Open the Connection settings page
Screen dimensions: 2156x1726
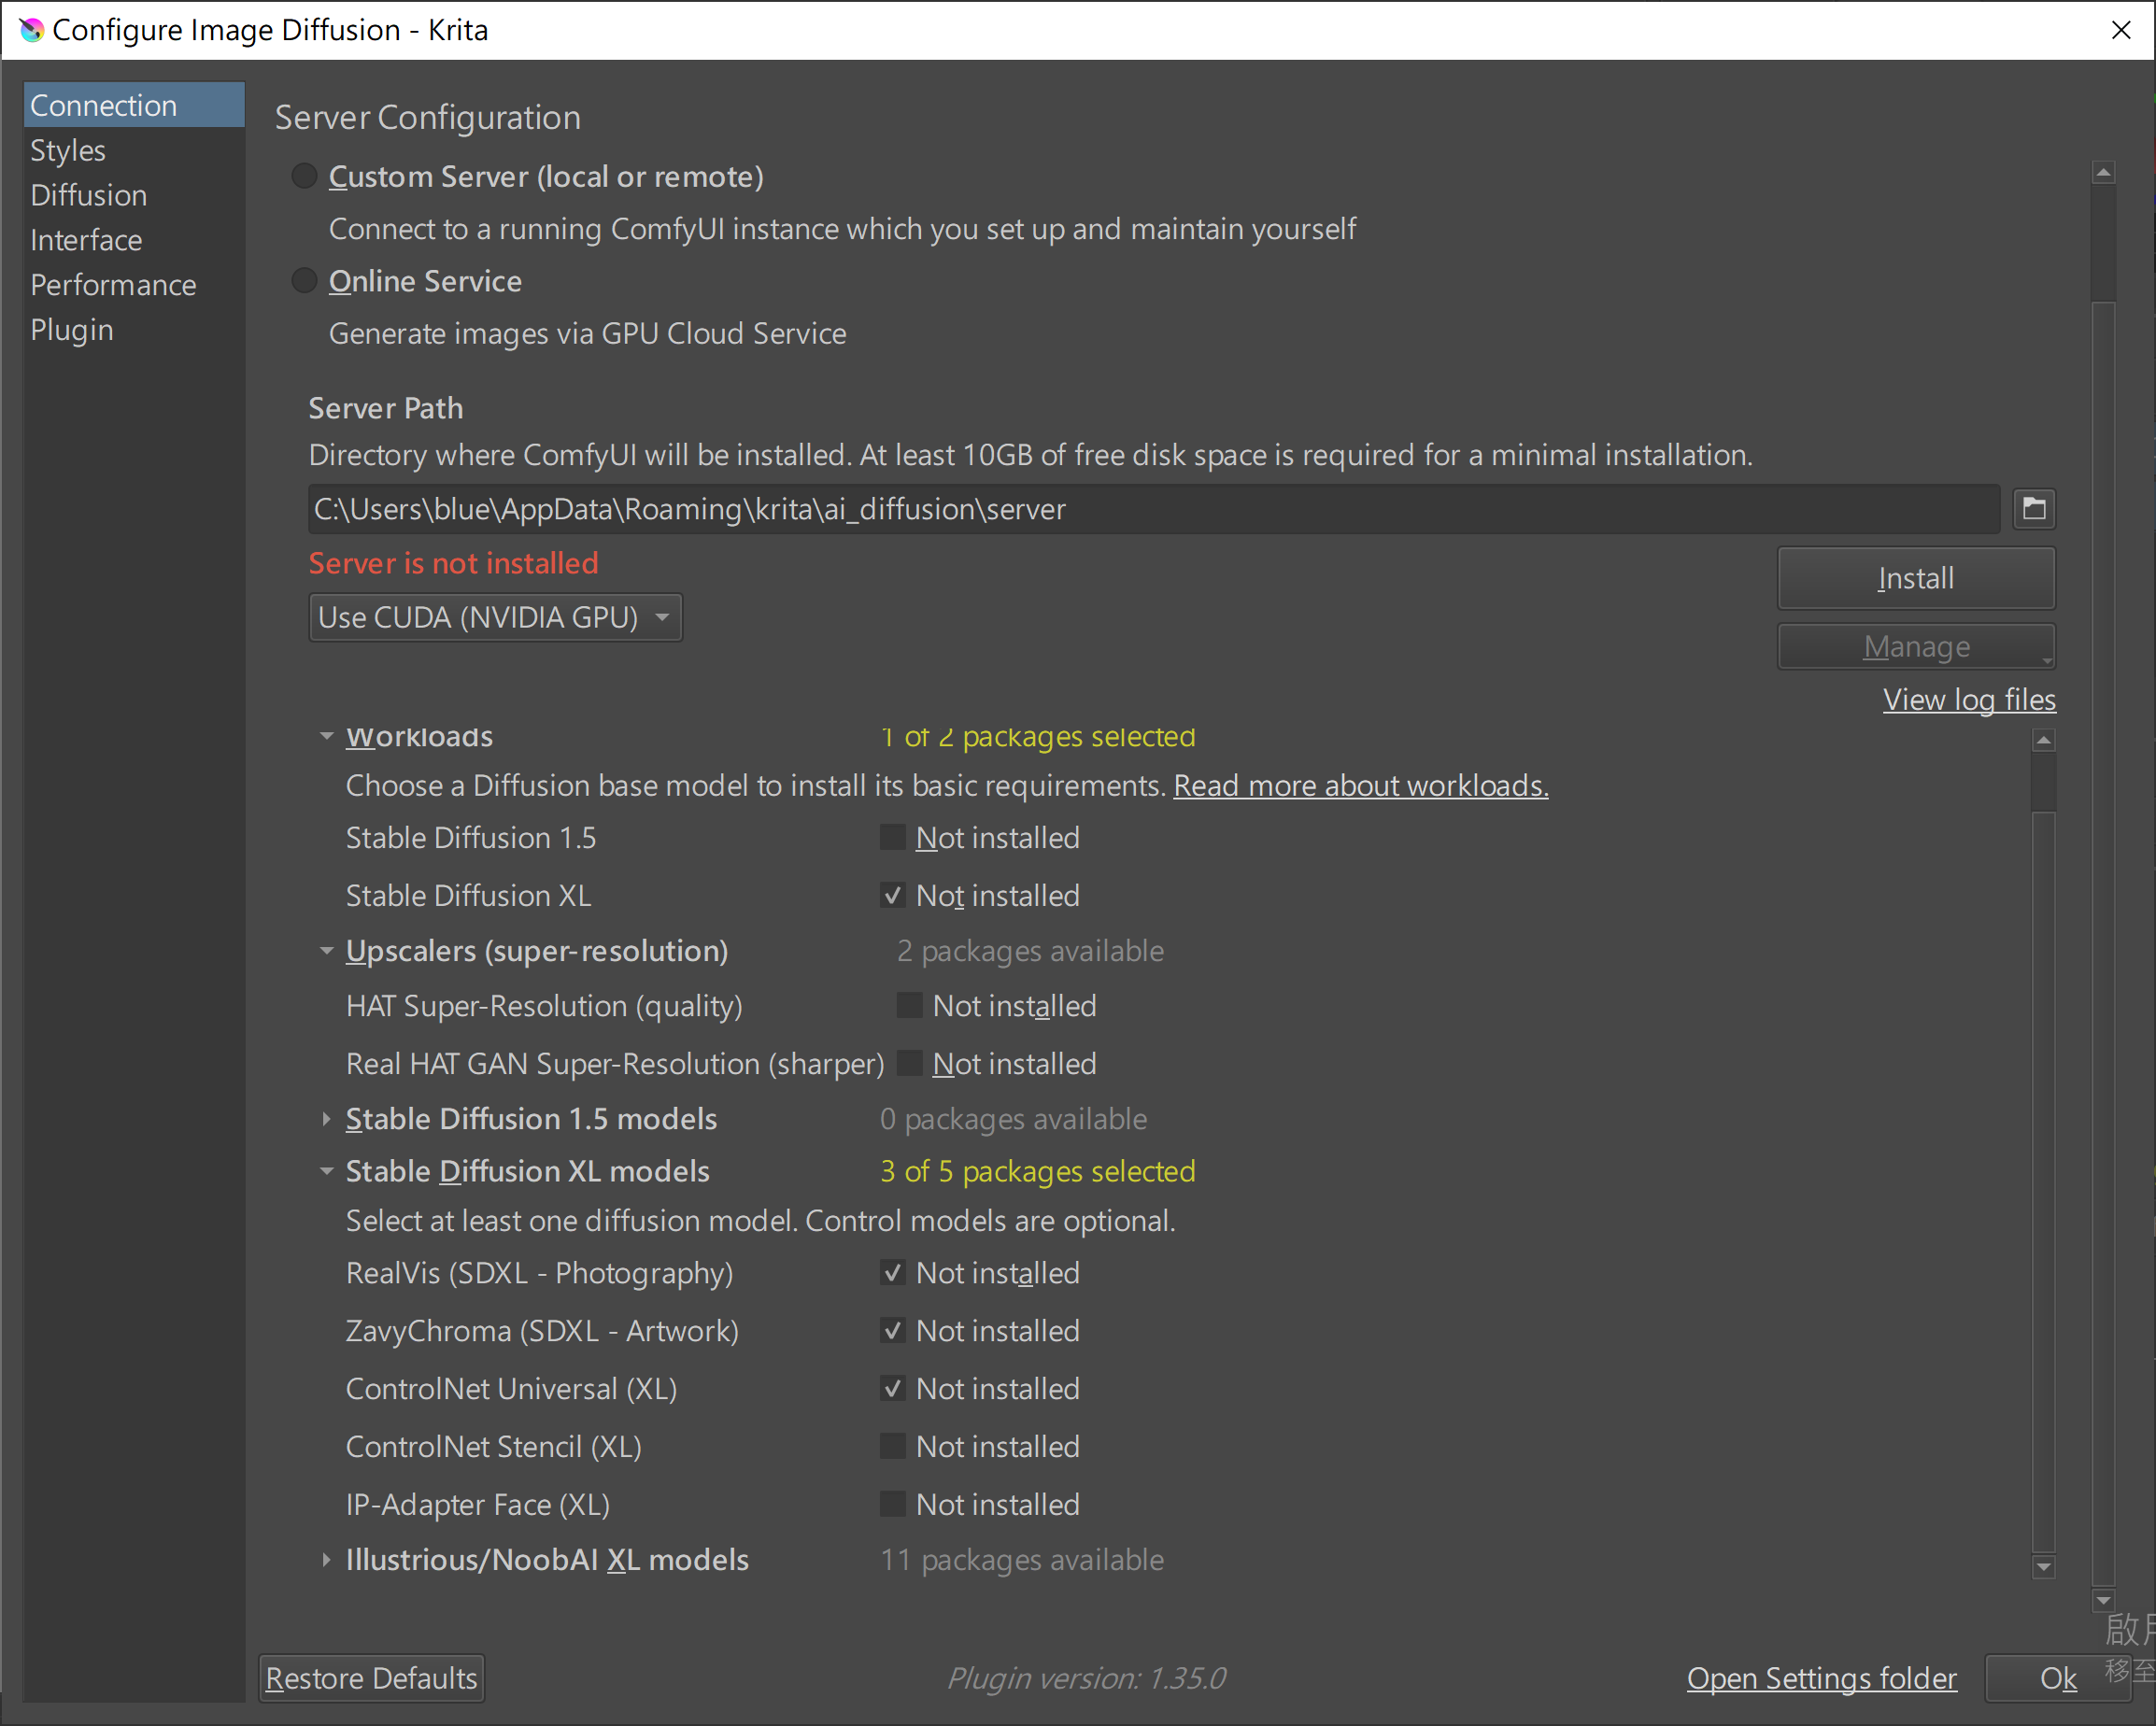tap(134, 105)
